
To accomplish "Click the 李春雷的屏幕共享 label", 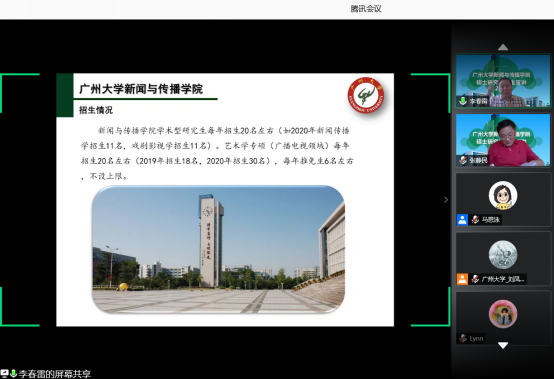I will 55,374.
